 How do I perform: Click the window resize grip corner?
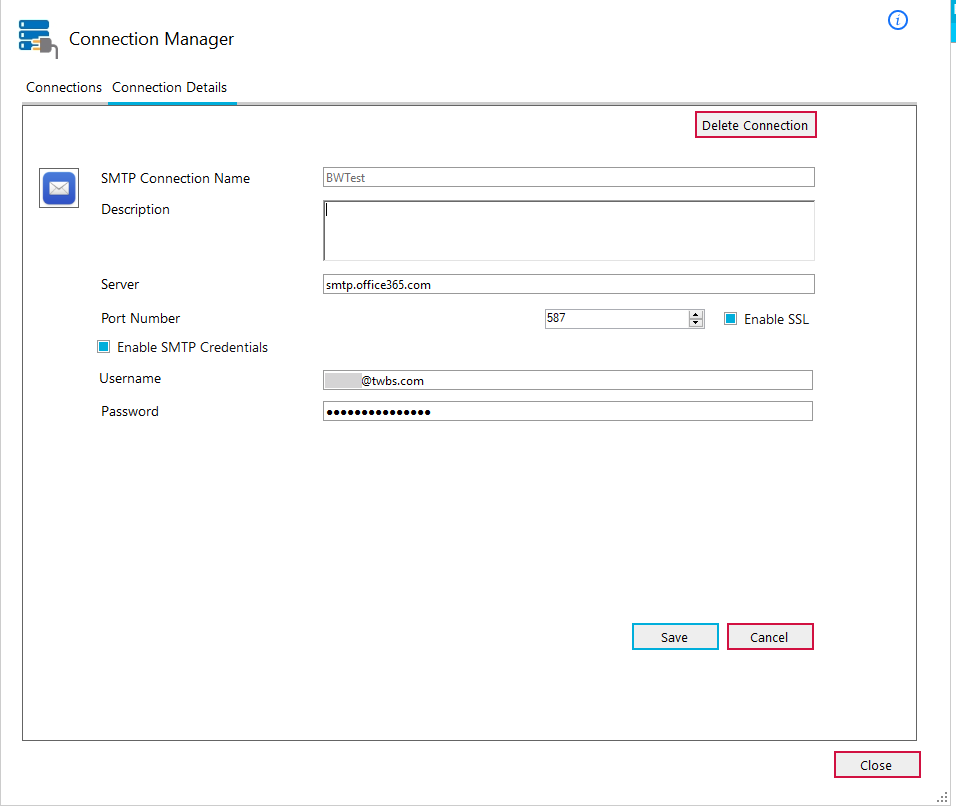click(942, 796)
